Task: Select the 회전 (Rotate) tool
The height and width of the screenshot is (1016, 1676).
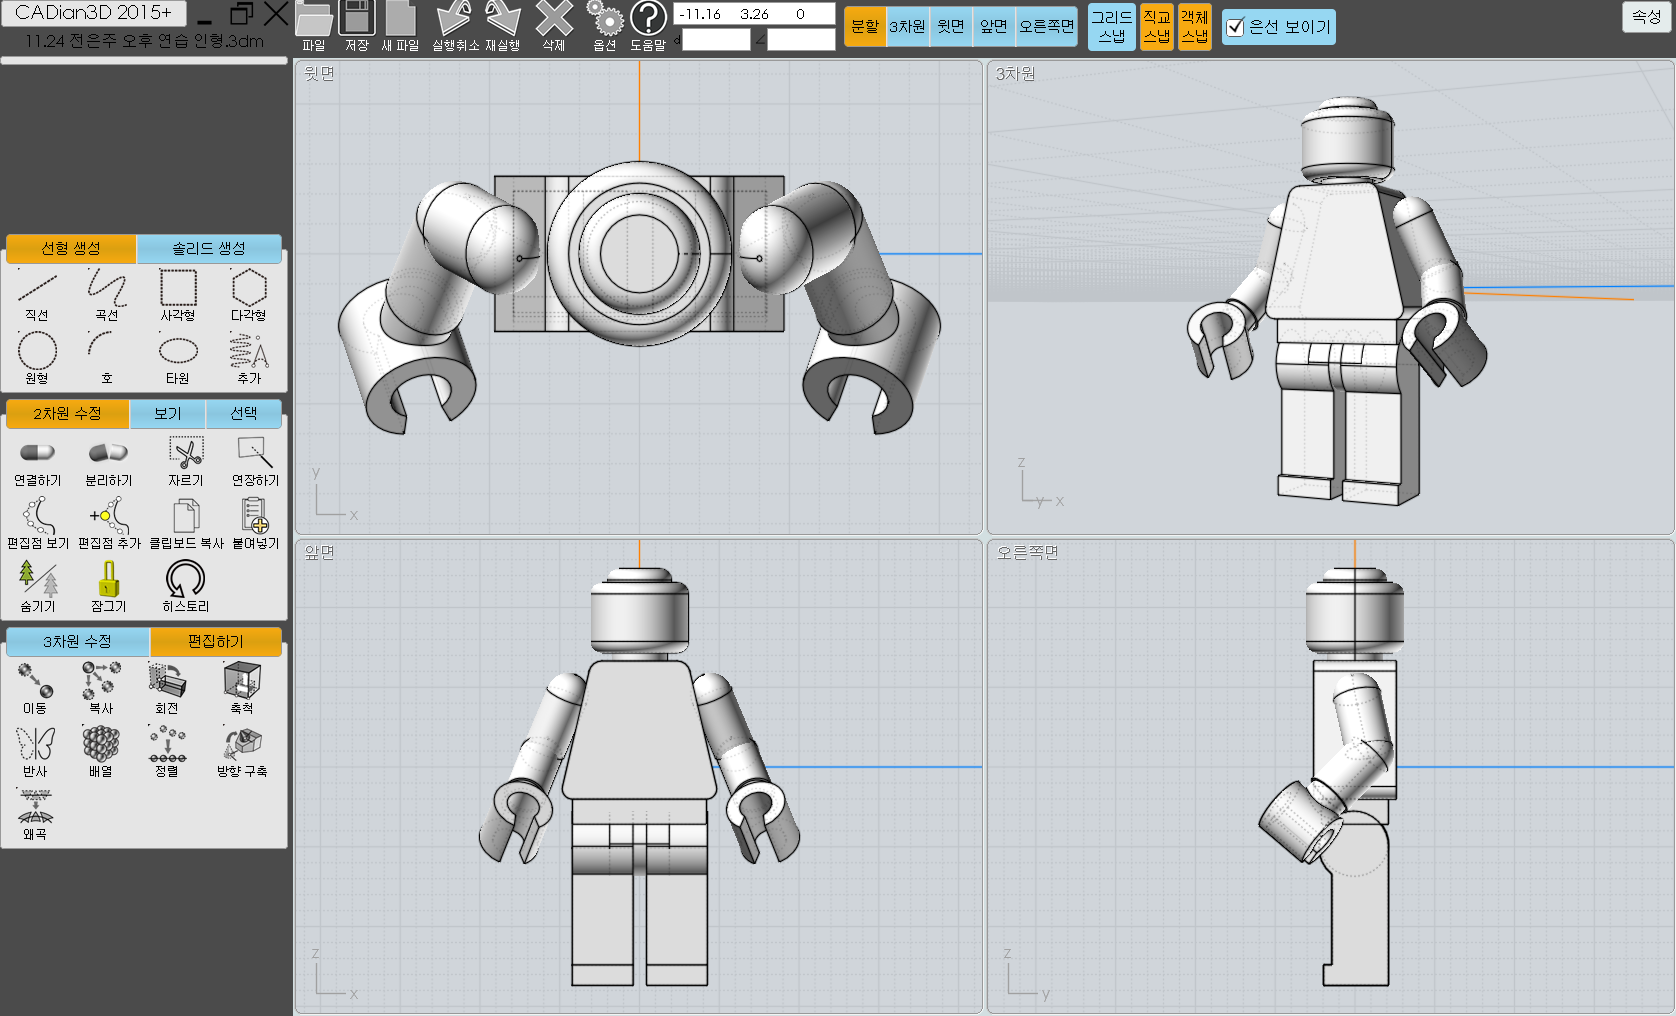Action: [167, 680]
